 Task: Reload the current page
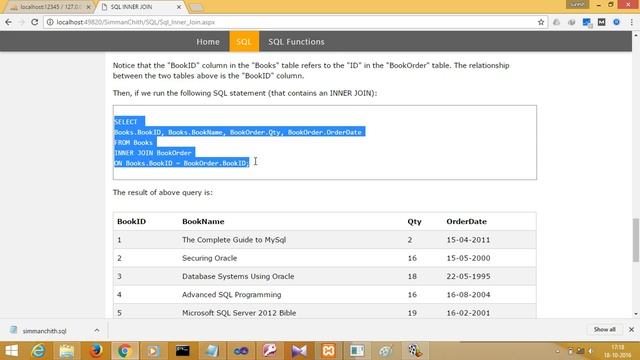[x=35, y=22]
